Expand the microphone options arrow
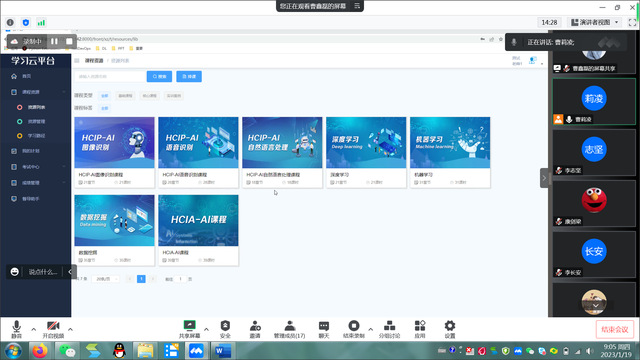This screenshot has width=640, height=360. pyautogui.click(x=33, y=329)
